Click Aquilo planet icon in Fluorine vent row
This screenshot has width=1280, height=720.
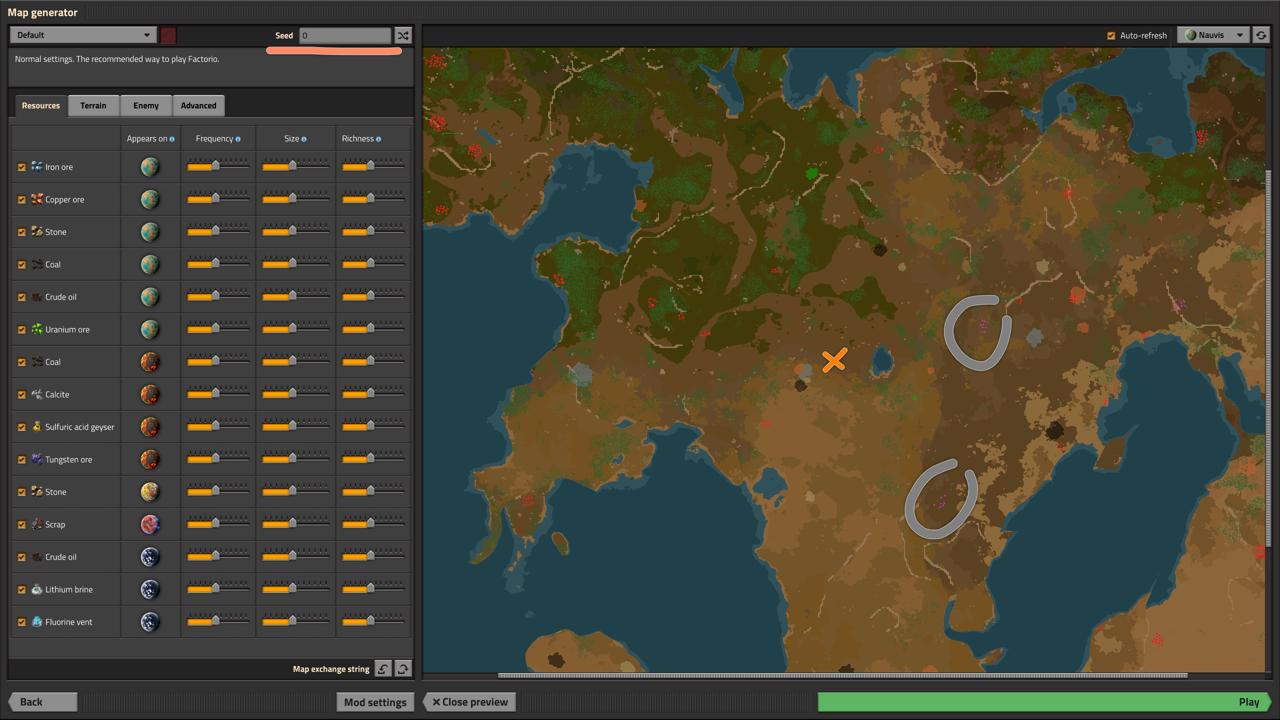[150, 622]
